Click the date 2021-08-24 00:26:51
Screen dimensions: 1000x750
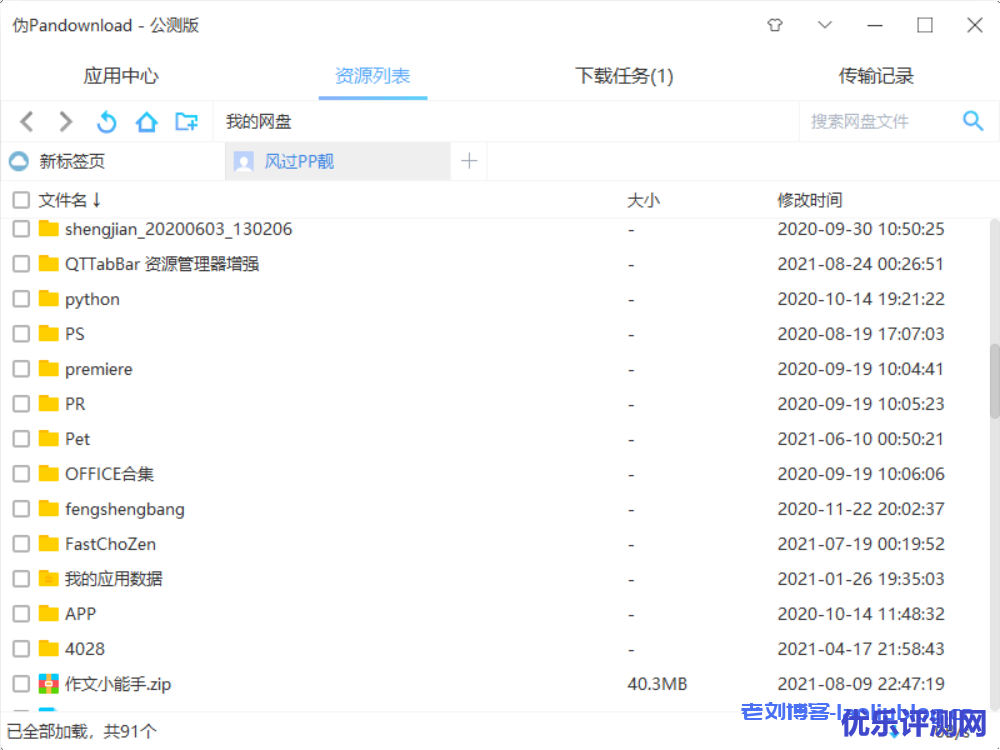click(x=860, y=263)
